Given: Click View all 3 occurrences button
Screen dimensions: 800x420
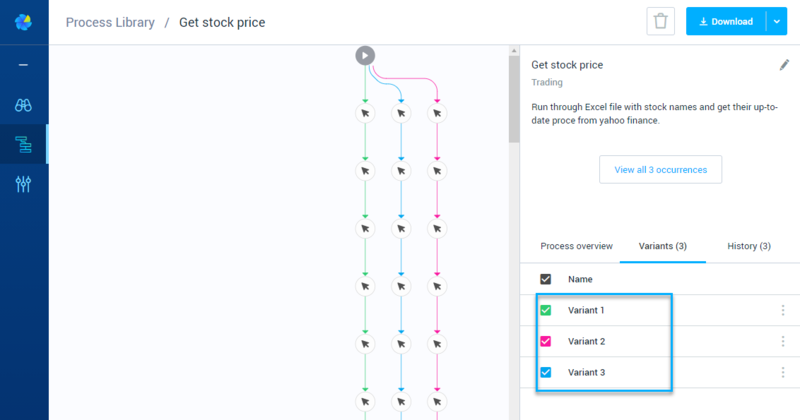Looking at the screenshot, I should pyautogui.click(x=660, y=169).
